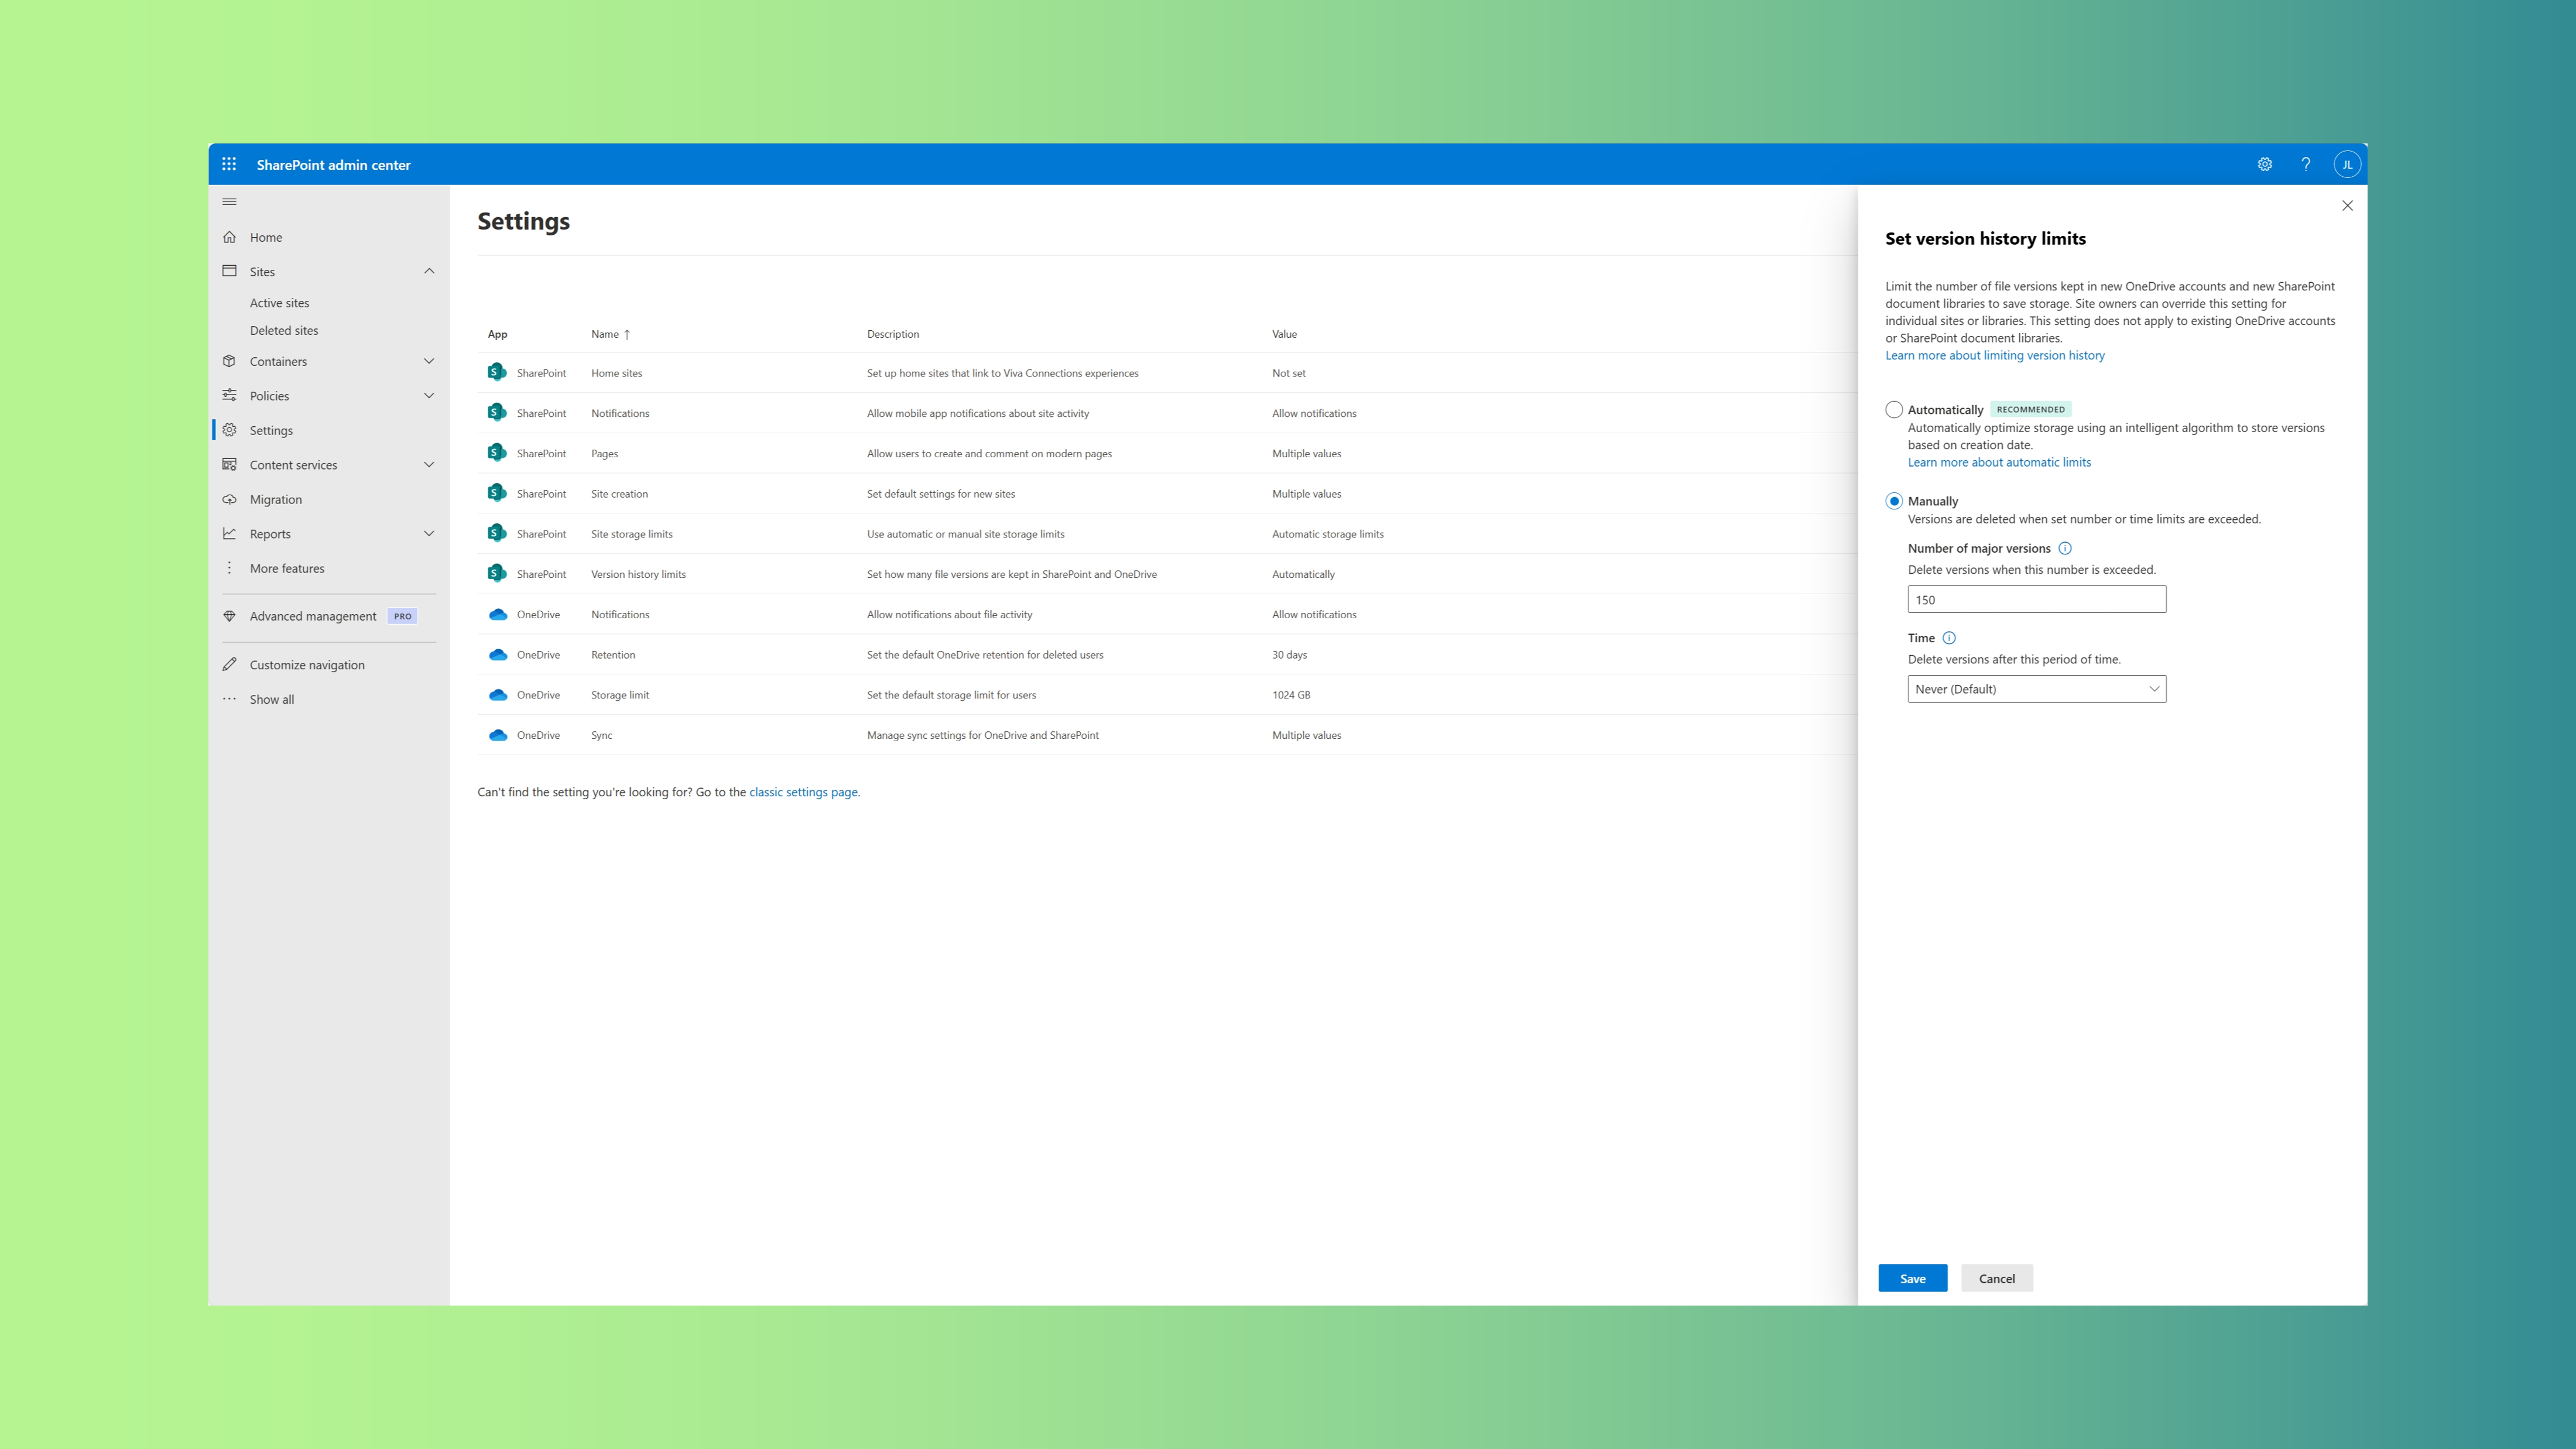
Task: Collapse the sidebar with hamburger icon
Action: coord(229,201)
